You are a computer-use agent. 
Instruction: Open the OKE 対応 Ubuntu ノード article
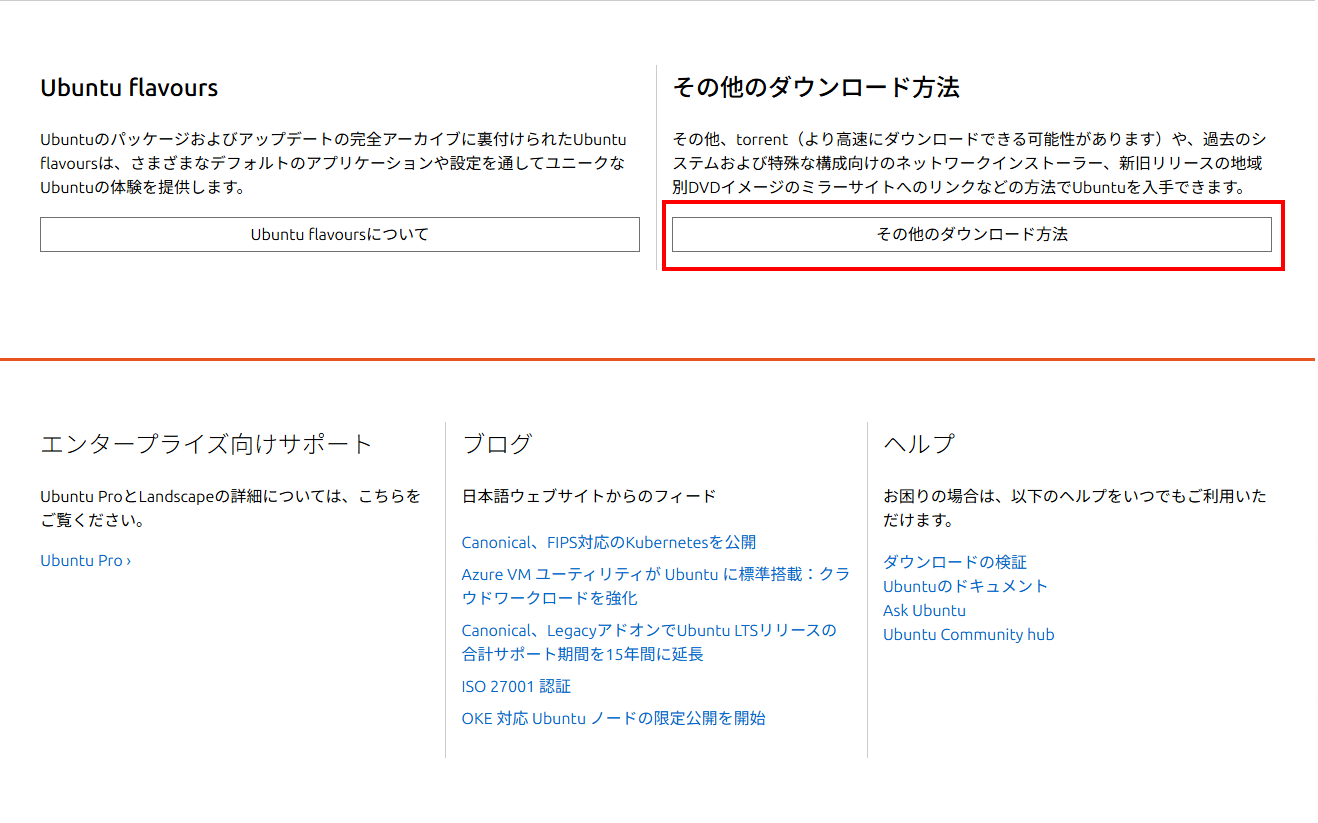(x=613, y=718)
